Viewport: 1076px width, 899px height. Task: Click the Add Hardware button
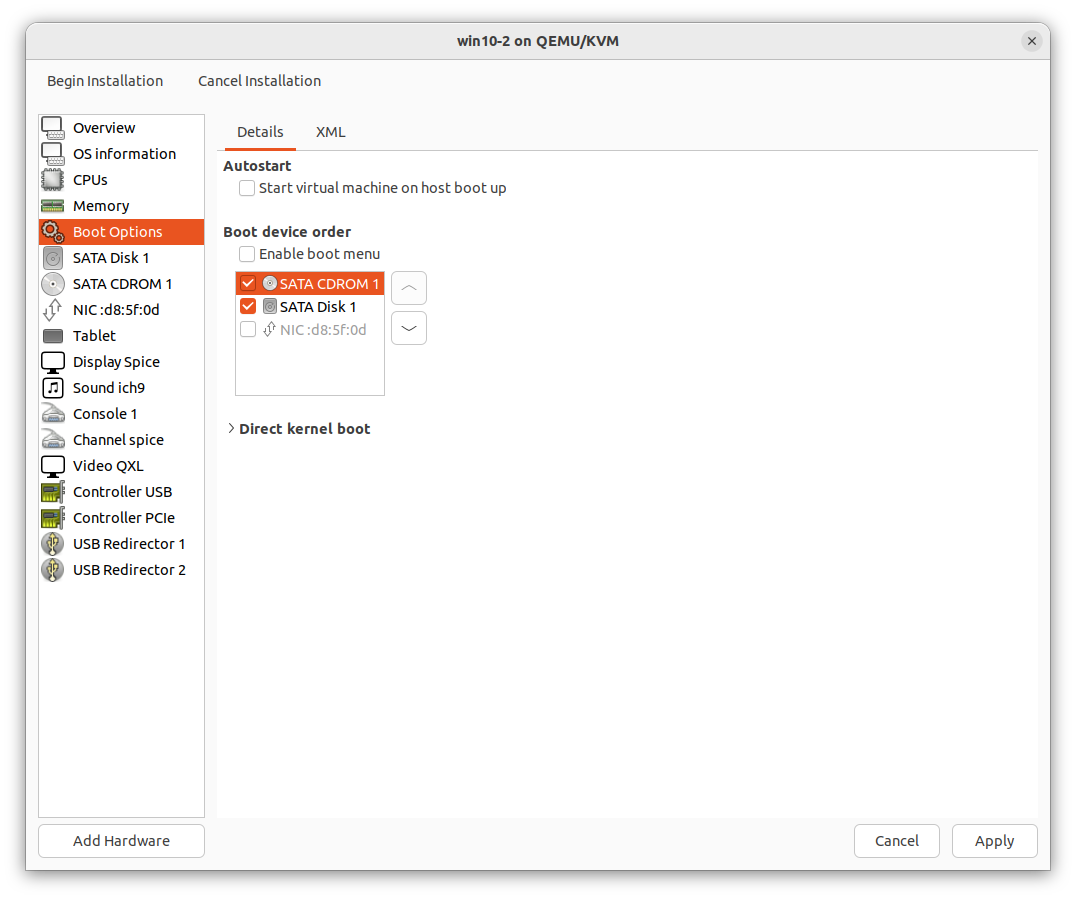pyautogui.click(x=120, y=840)
